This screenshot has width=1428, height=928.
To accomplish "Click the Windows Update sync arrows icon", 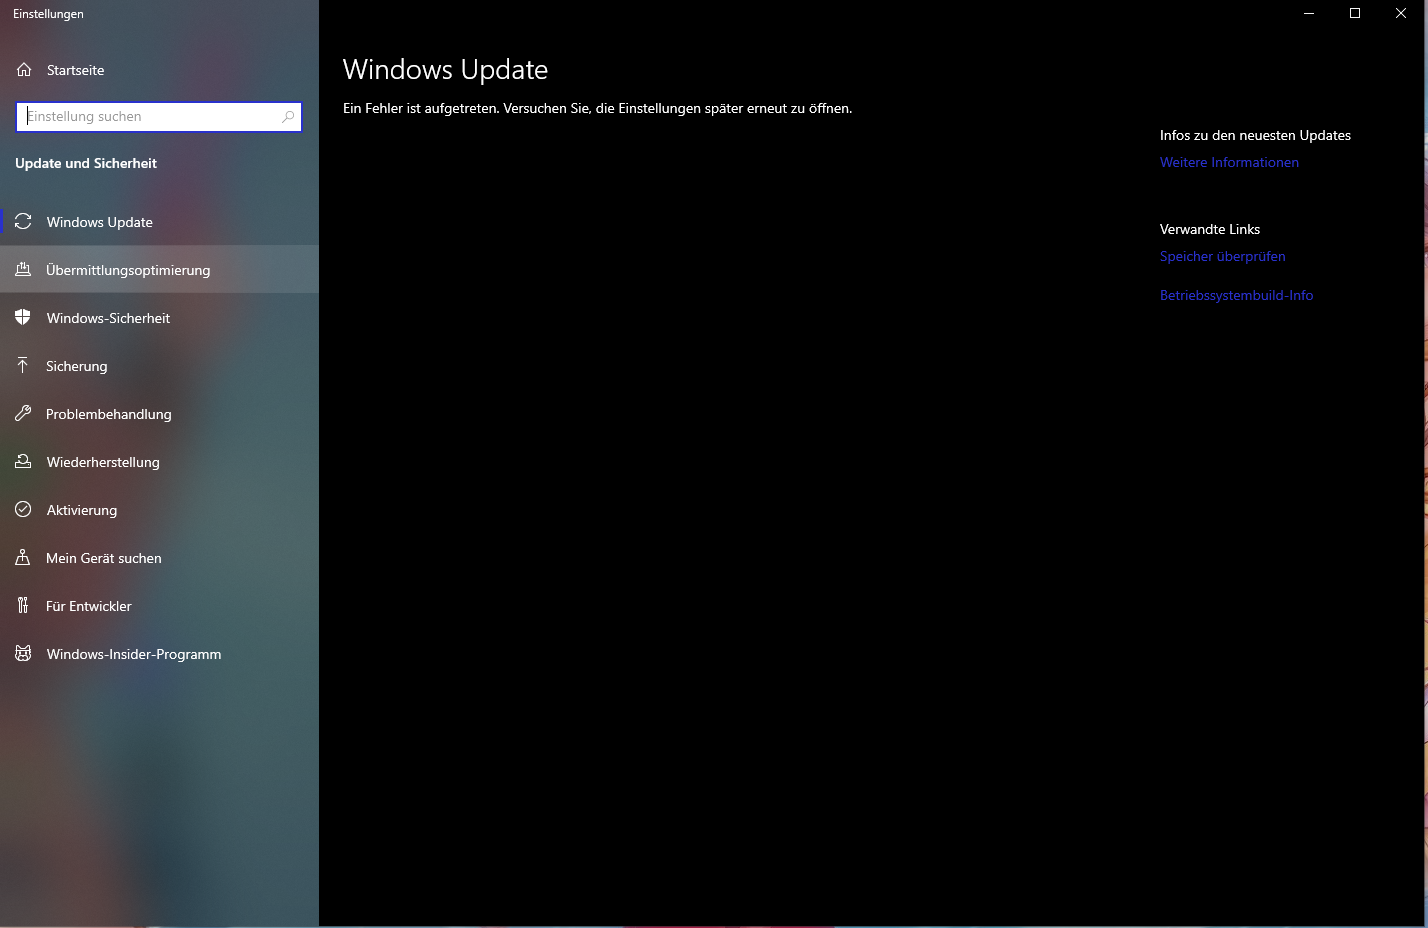I will pos(23,222).
